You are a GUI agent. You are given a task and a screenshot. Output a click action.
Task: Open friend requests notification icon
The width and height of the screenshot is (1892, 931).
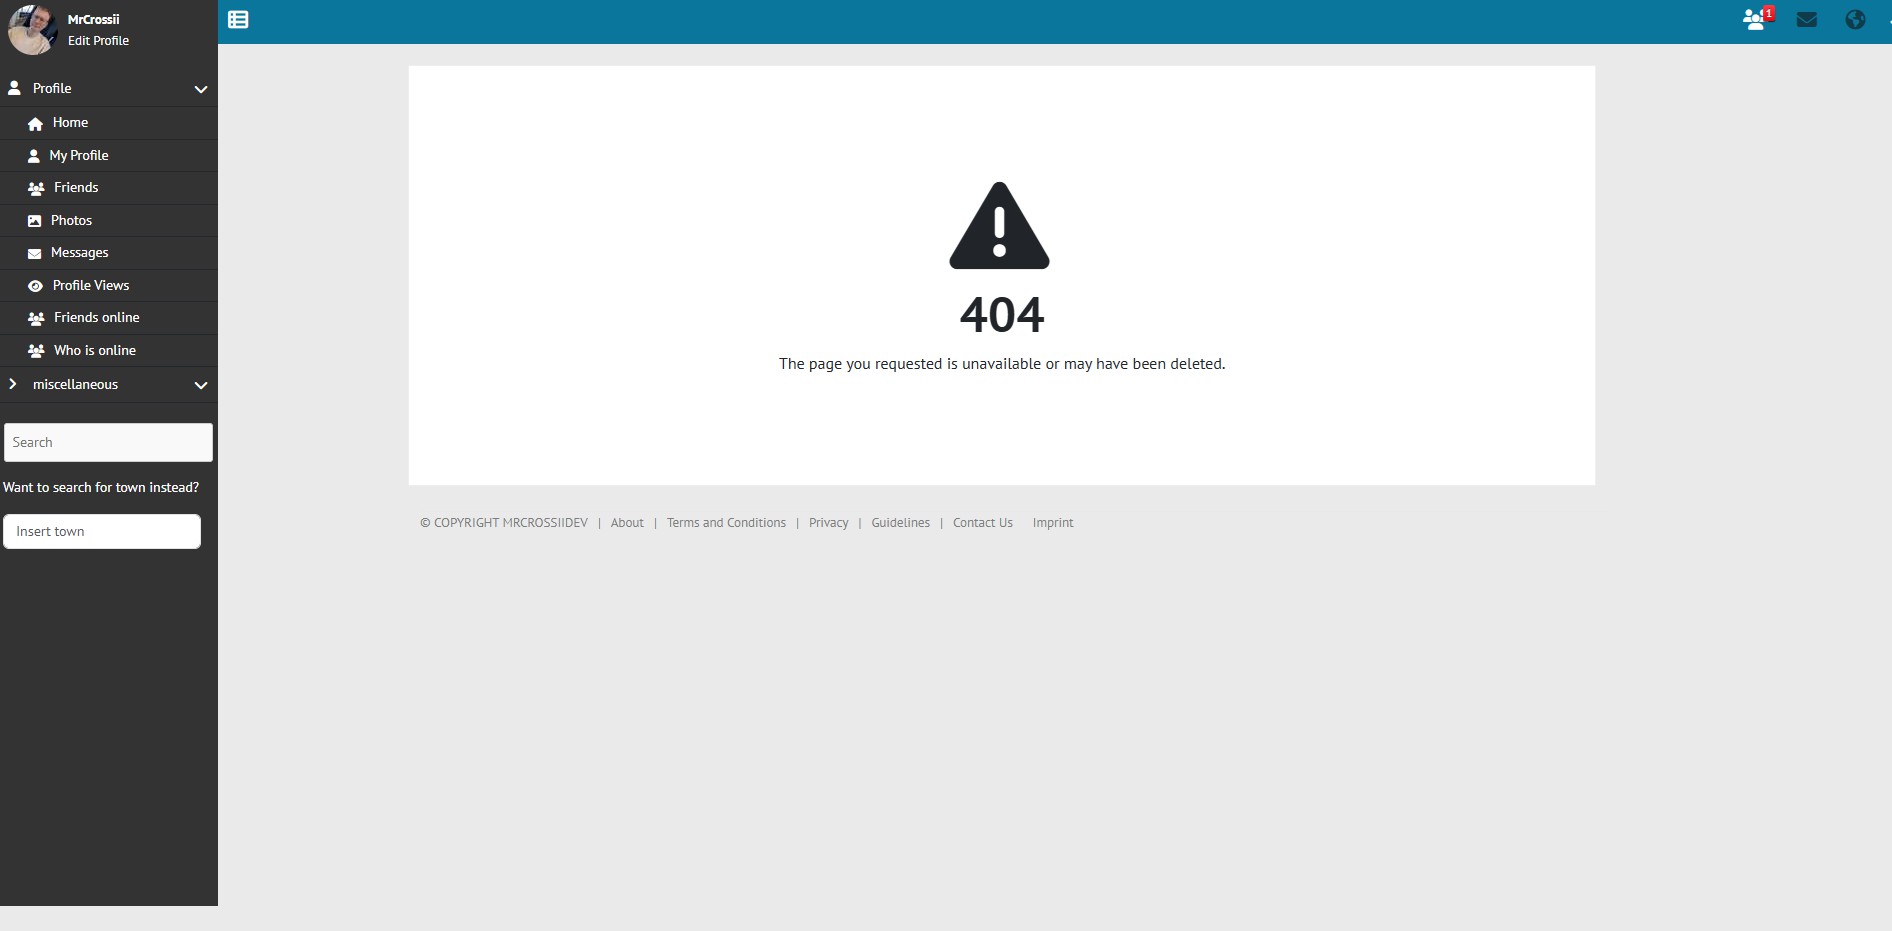point(1755,20)
